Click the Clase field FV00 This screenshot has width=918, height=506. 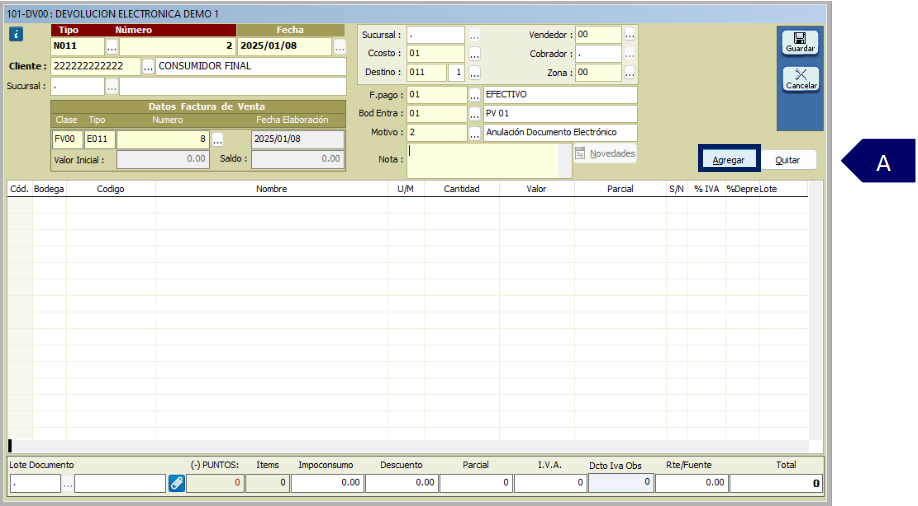coord(67,139)
